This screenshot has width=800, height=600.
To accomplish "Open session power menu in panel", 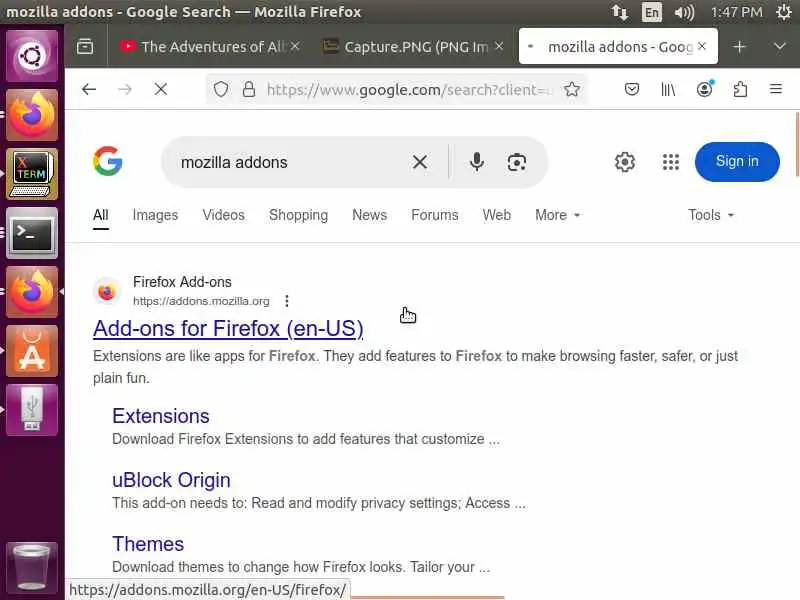I will click(x=784, y=12).
